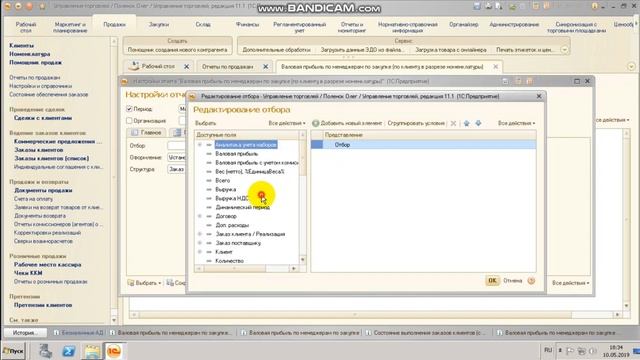The image size is (640, 360).
Task: Open right Все действия dropdown in filter dialog
Action: [x=516, y=123]
